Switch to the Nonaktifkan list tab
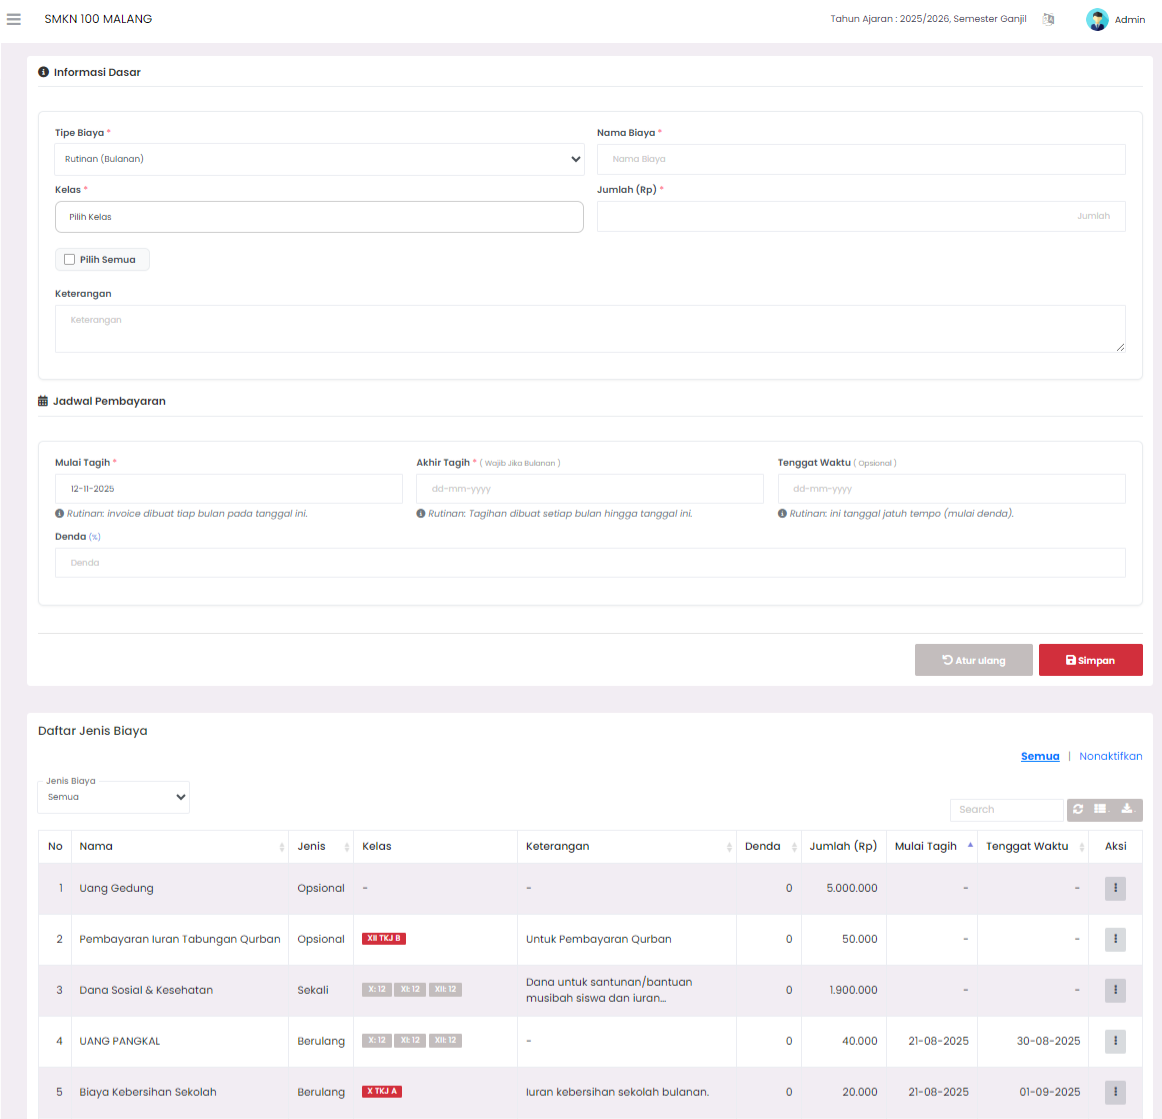 1110,756
